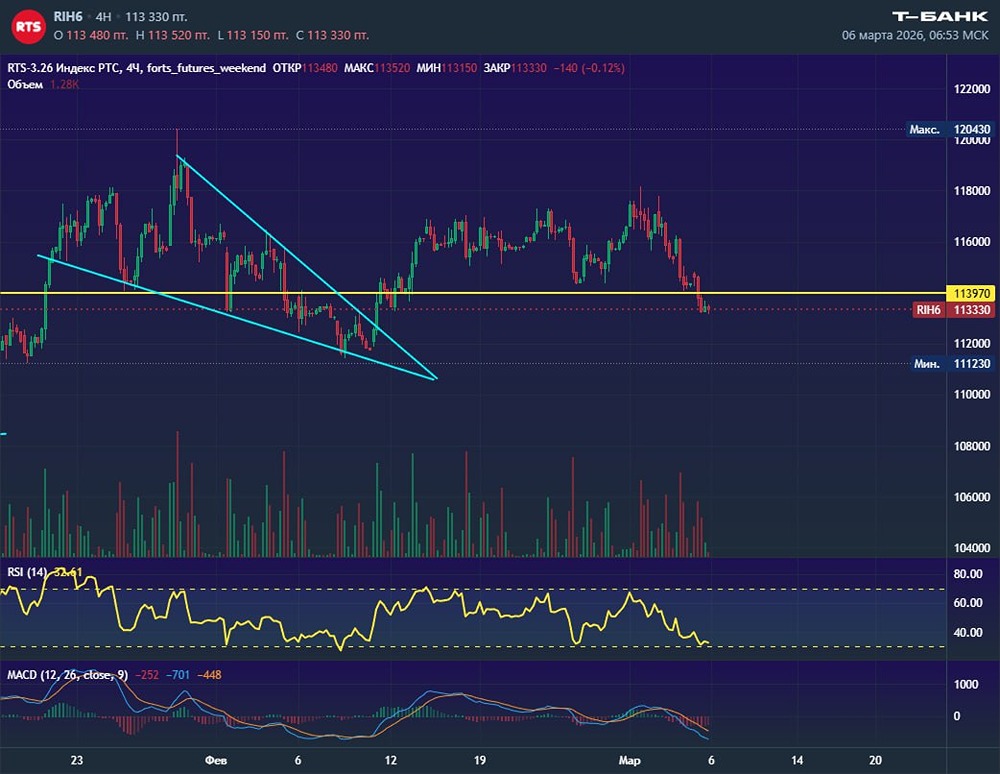Click the MACD value −448
1000x774 pixels.
tap(209, 675)
